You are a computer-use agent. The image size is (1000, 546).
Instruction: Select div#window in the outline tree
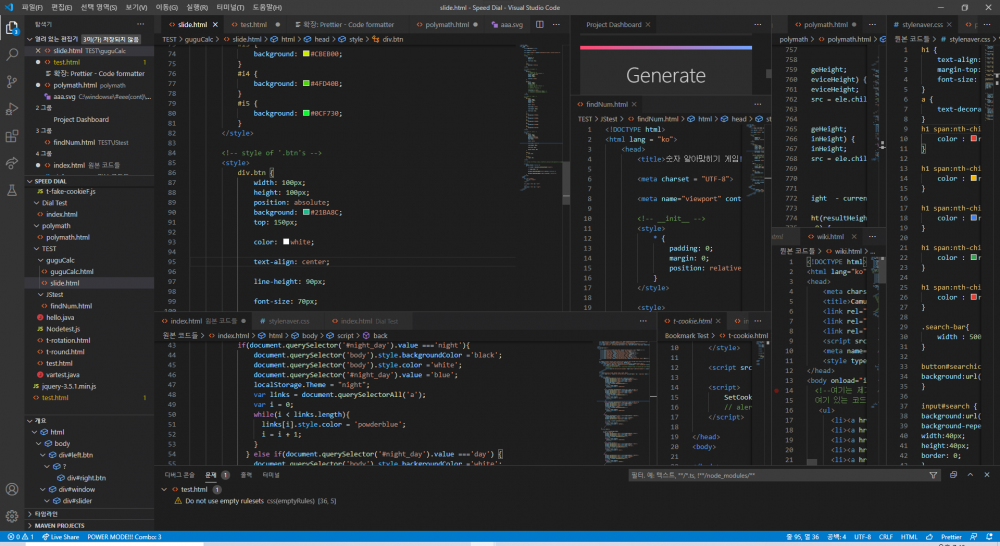(x=77, y=490)
